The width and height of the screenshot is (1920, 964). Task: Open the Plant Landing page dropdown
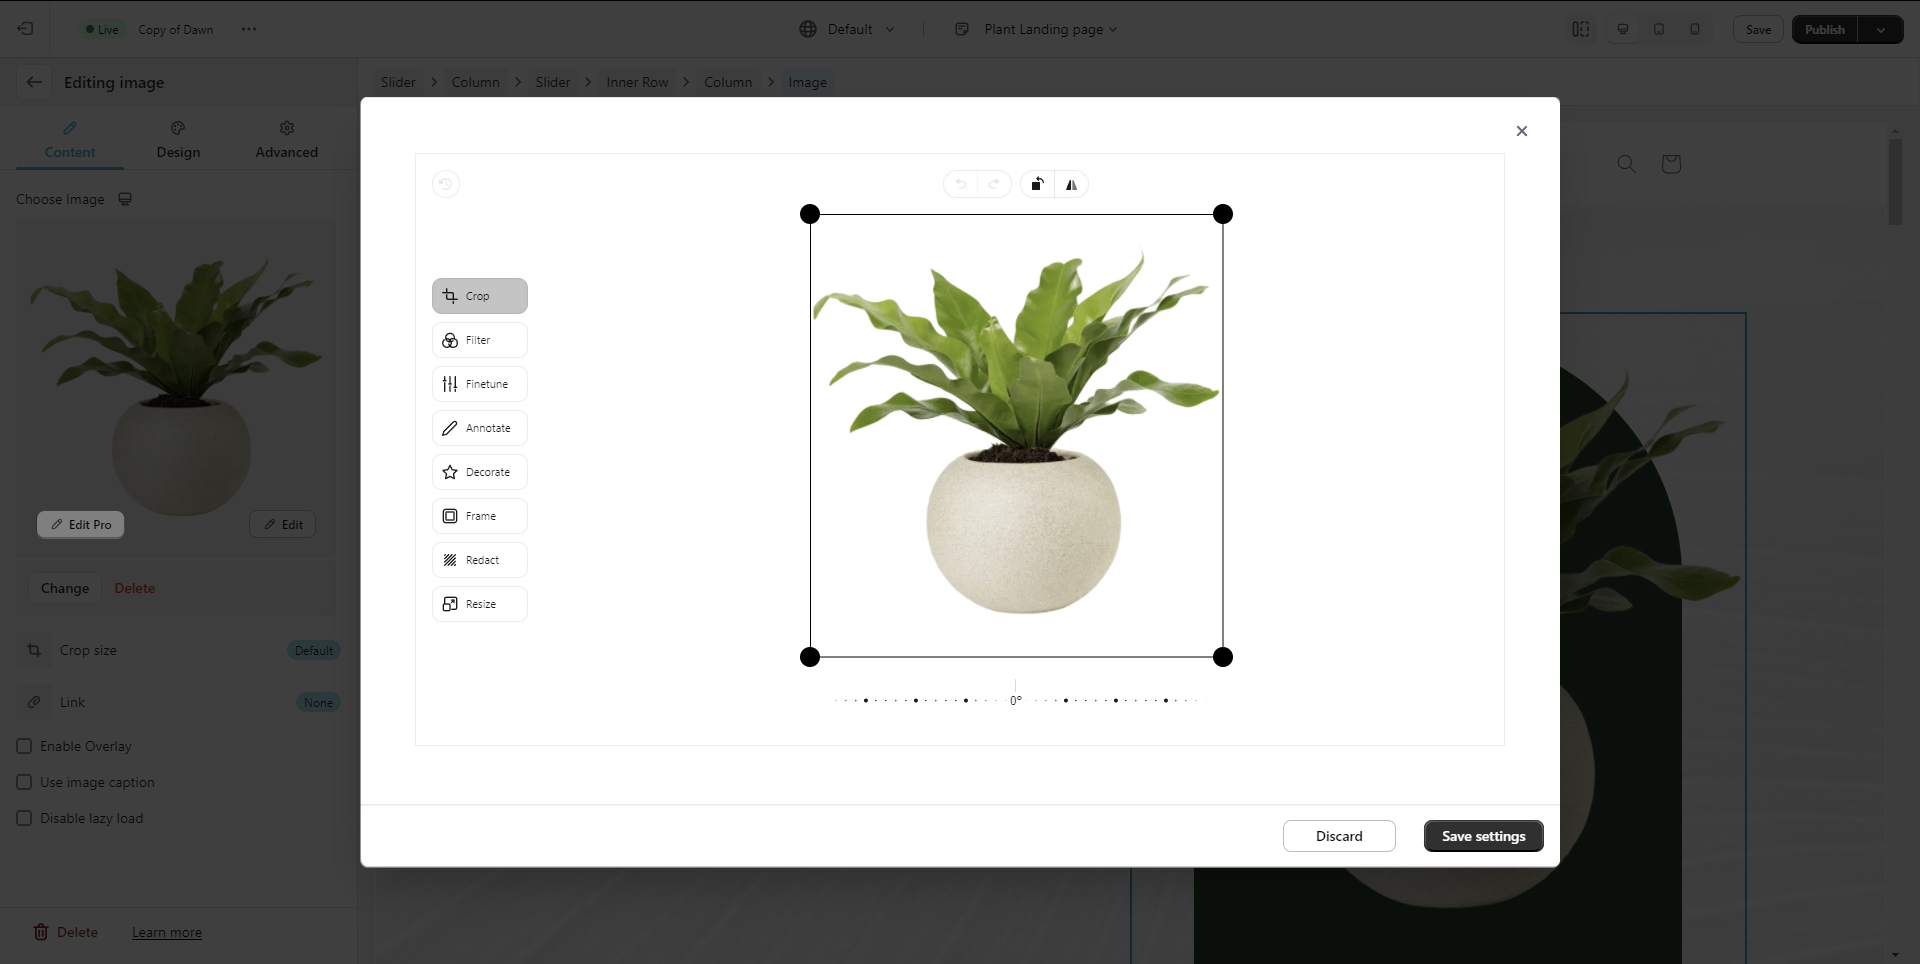(x=1036, y=29)
